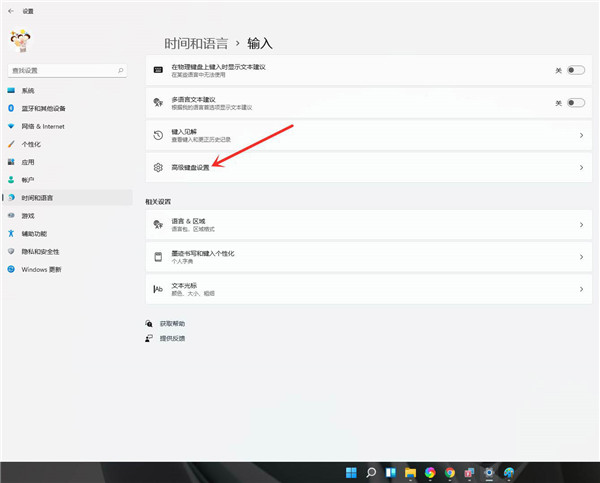
Task: Click the history icon beside 键入见解
Action: click(157, 134)
